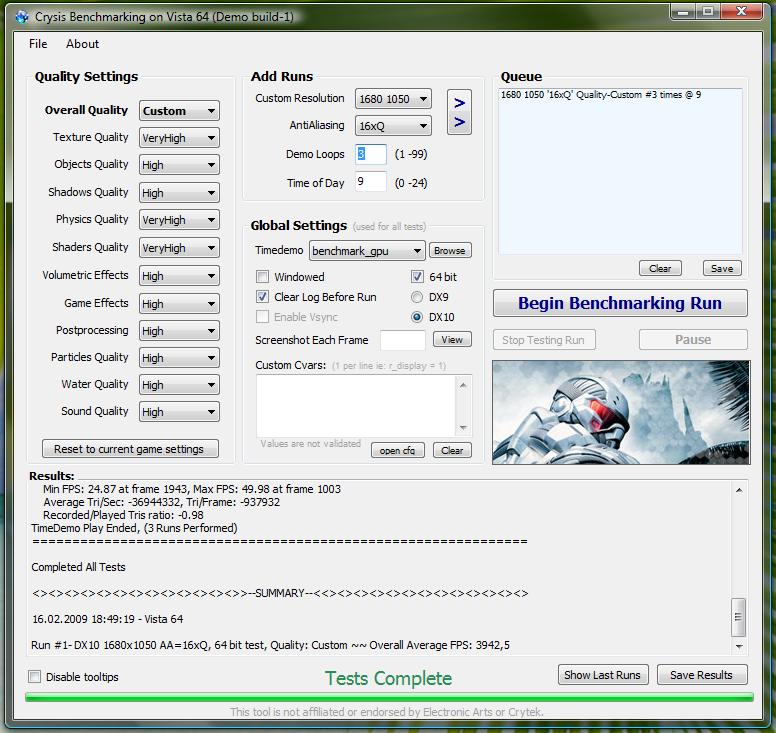Screen dimensions: 776x733
Task: Close the benchmarking window
Action: click(741, 11)
